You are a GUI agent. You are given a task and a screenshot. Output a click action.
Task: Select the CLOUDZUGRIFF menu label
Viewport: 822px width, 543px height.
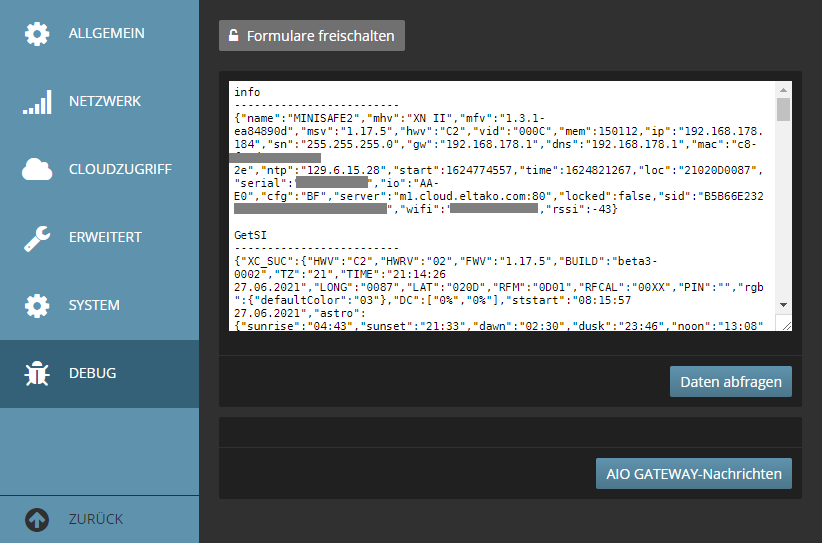120,170
